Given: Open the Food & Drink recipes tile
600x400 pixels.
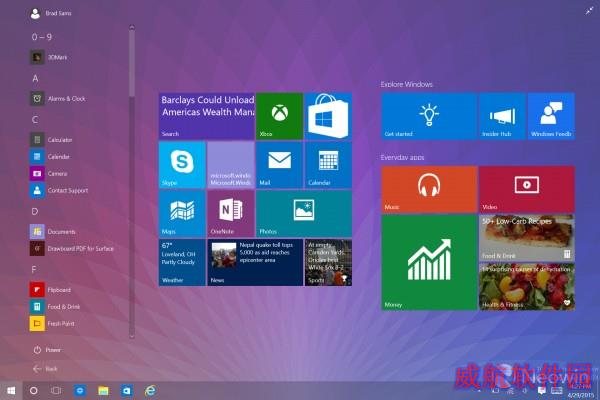Looking at the screenshot, I should [x=527, y=238].
